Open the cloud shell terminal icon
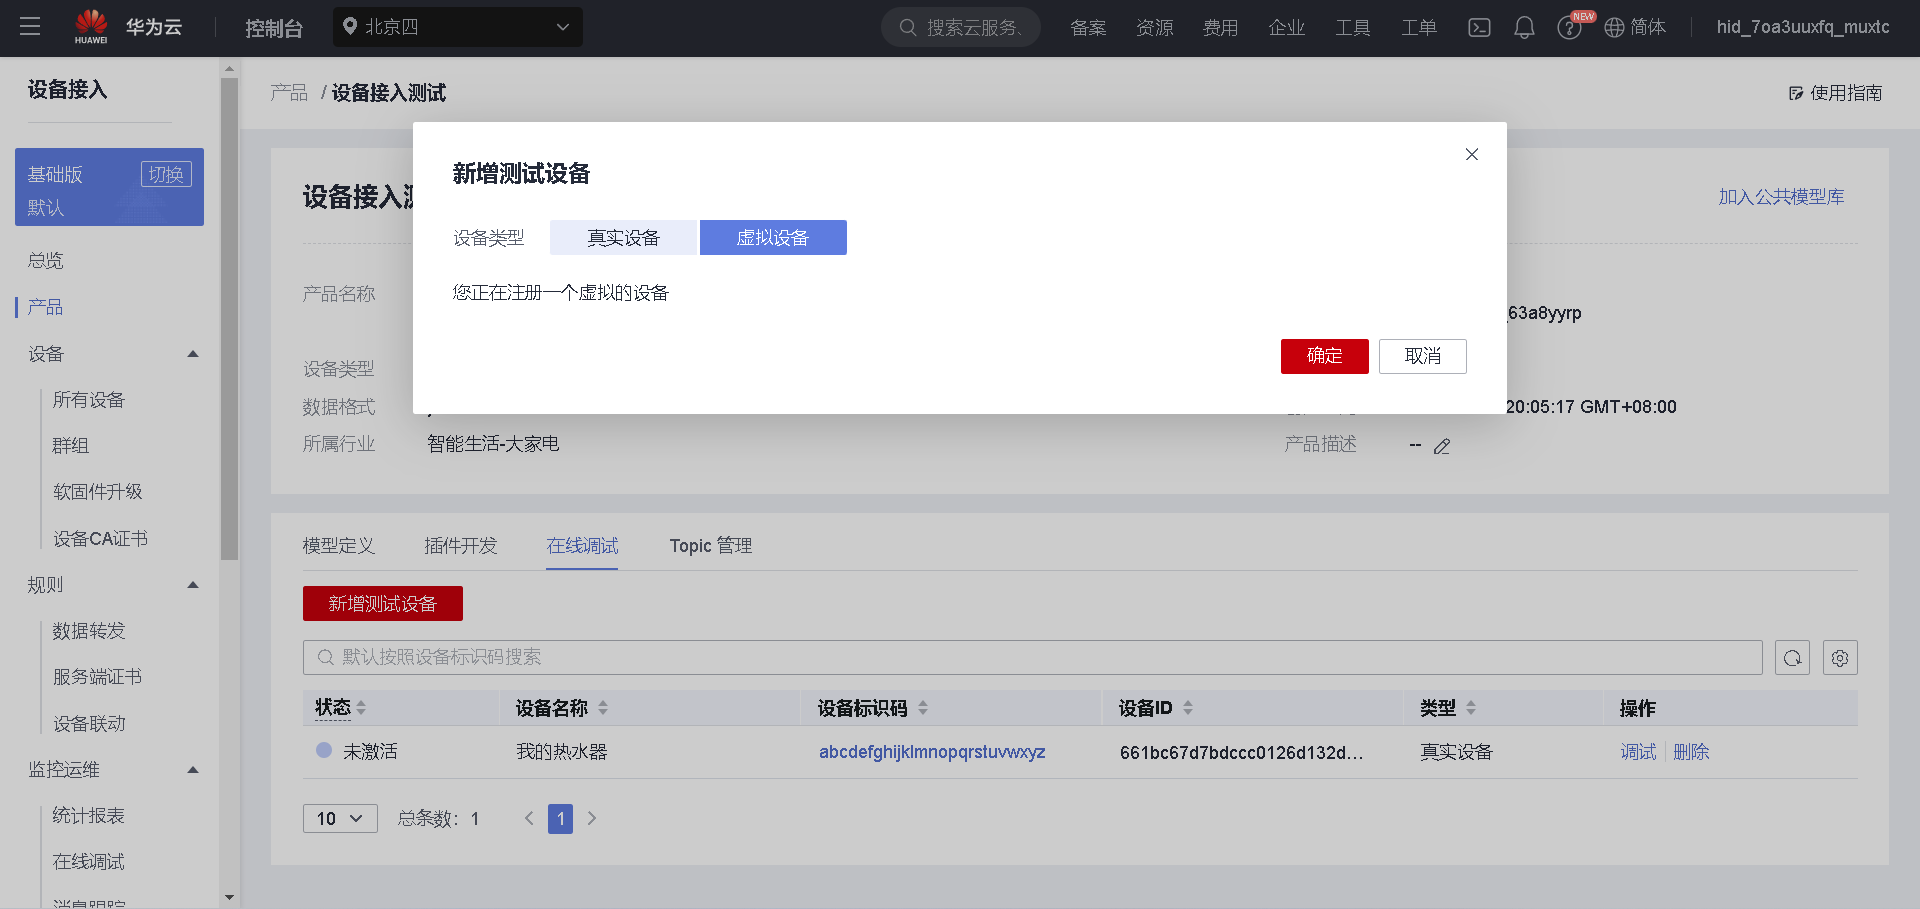The height and width of the screenshot is (909, 1920). tap(1479, 28)
